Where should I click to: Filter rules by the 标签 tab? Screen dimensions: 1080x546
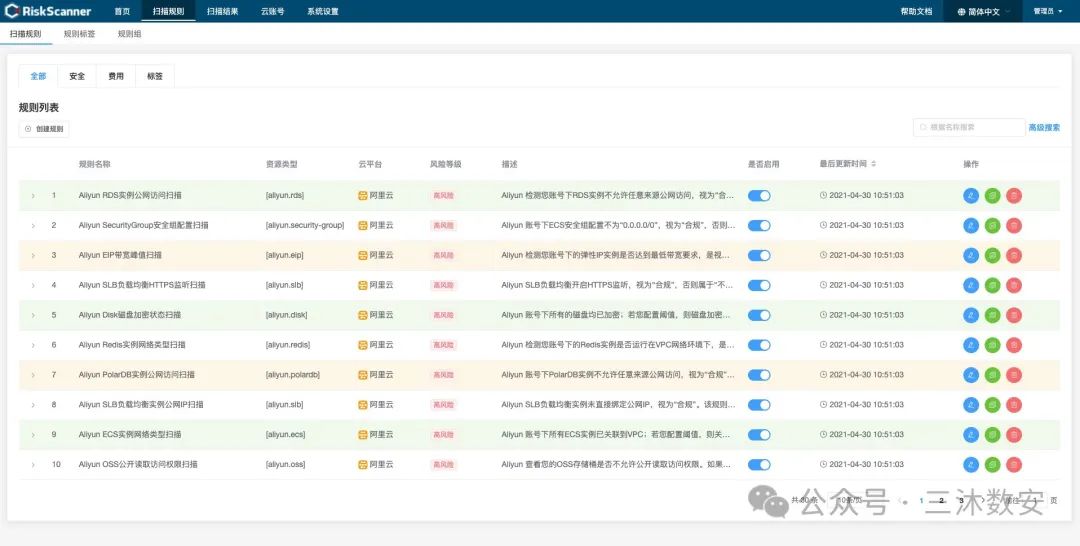(155, 76)
